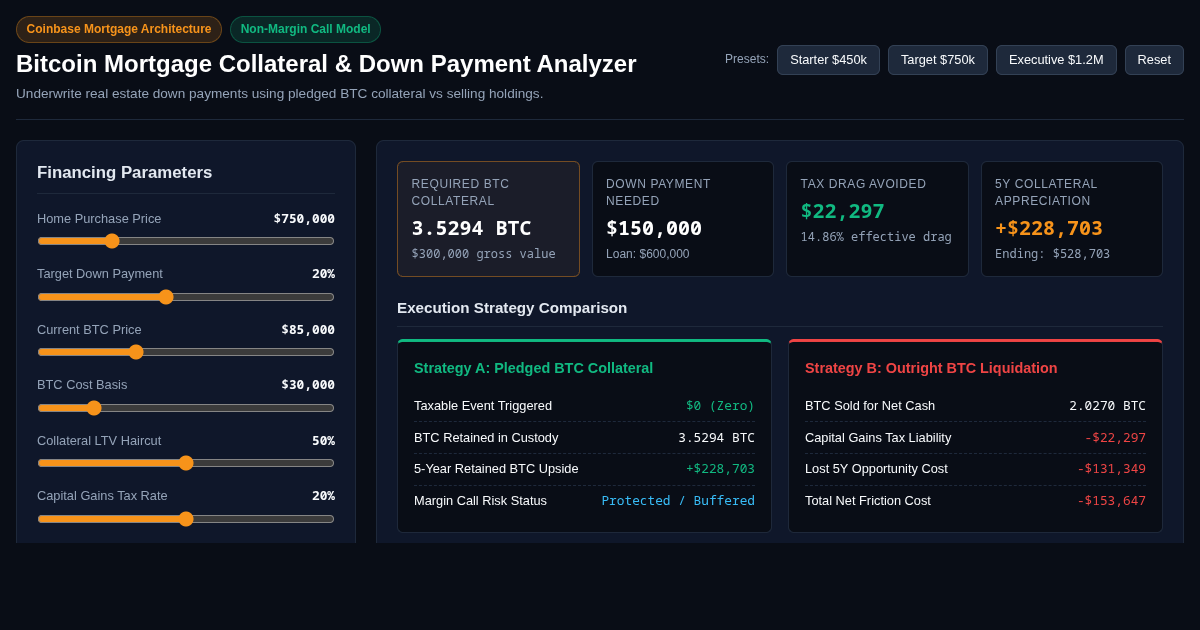
Task: Select the Down Payment Needed card
Action: click(x=683, y=219)
